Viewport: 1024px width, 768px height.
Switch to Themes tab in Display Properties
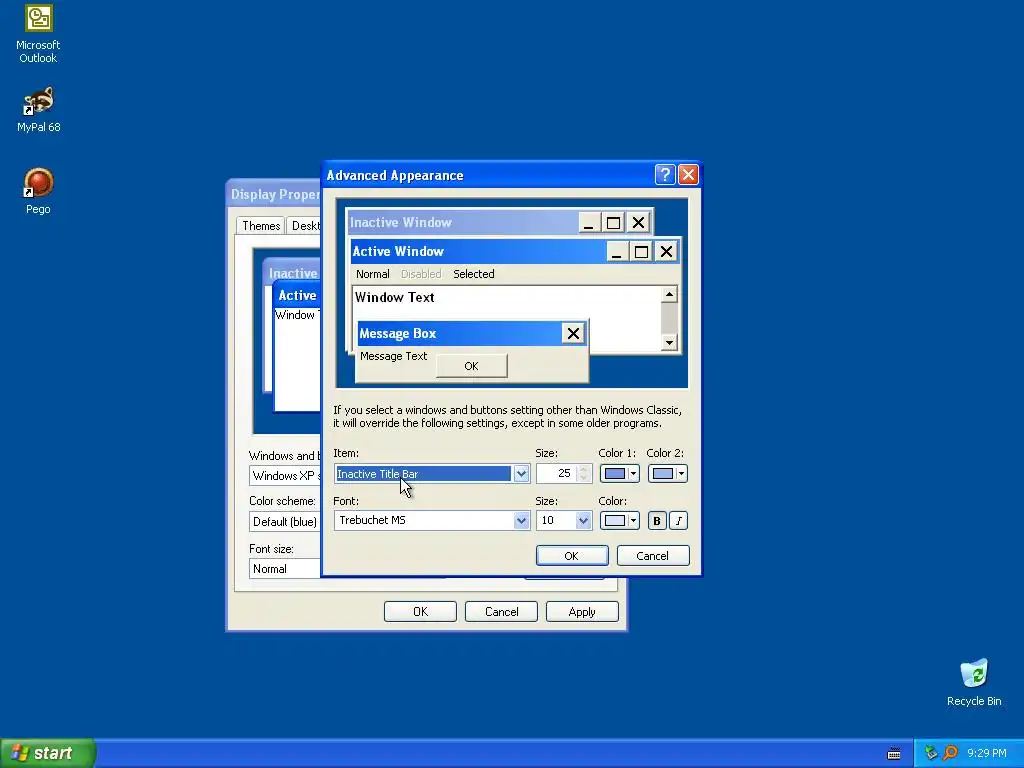coord(261,225)
